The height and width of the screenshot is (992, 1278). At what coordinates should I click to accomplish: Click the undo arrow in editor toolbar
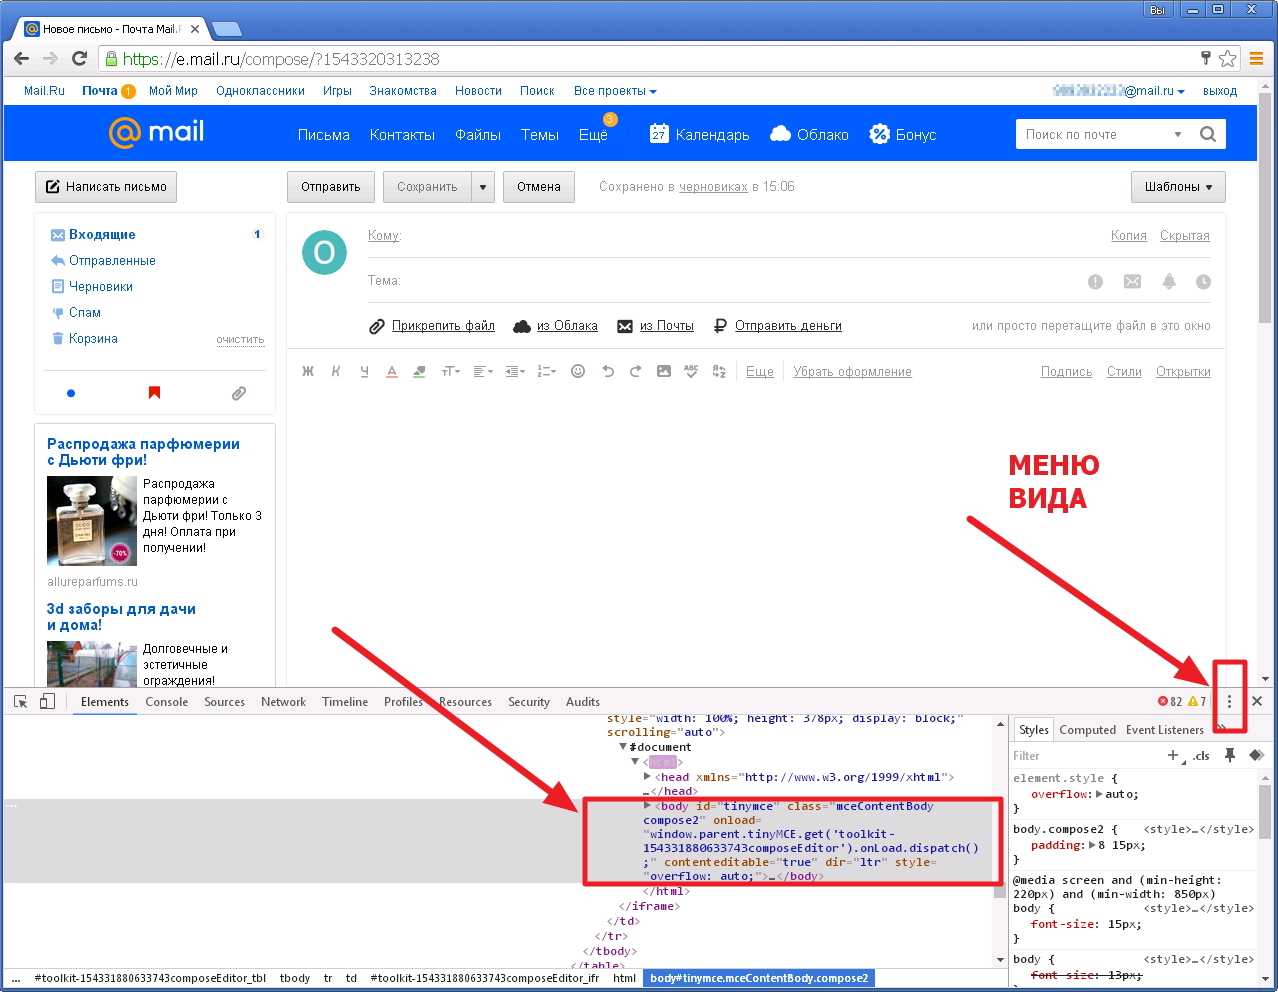pyautogui.click(x=607, y=371)
